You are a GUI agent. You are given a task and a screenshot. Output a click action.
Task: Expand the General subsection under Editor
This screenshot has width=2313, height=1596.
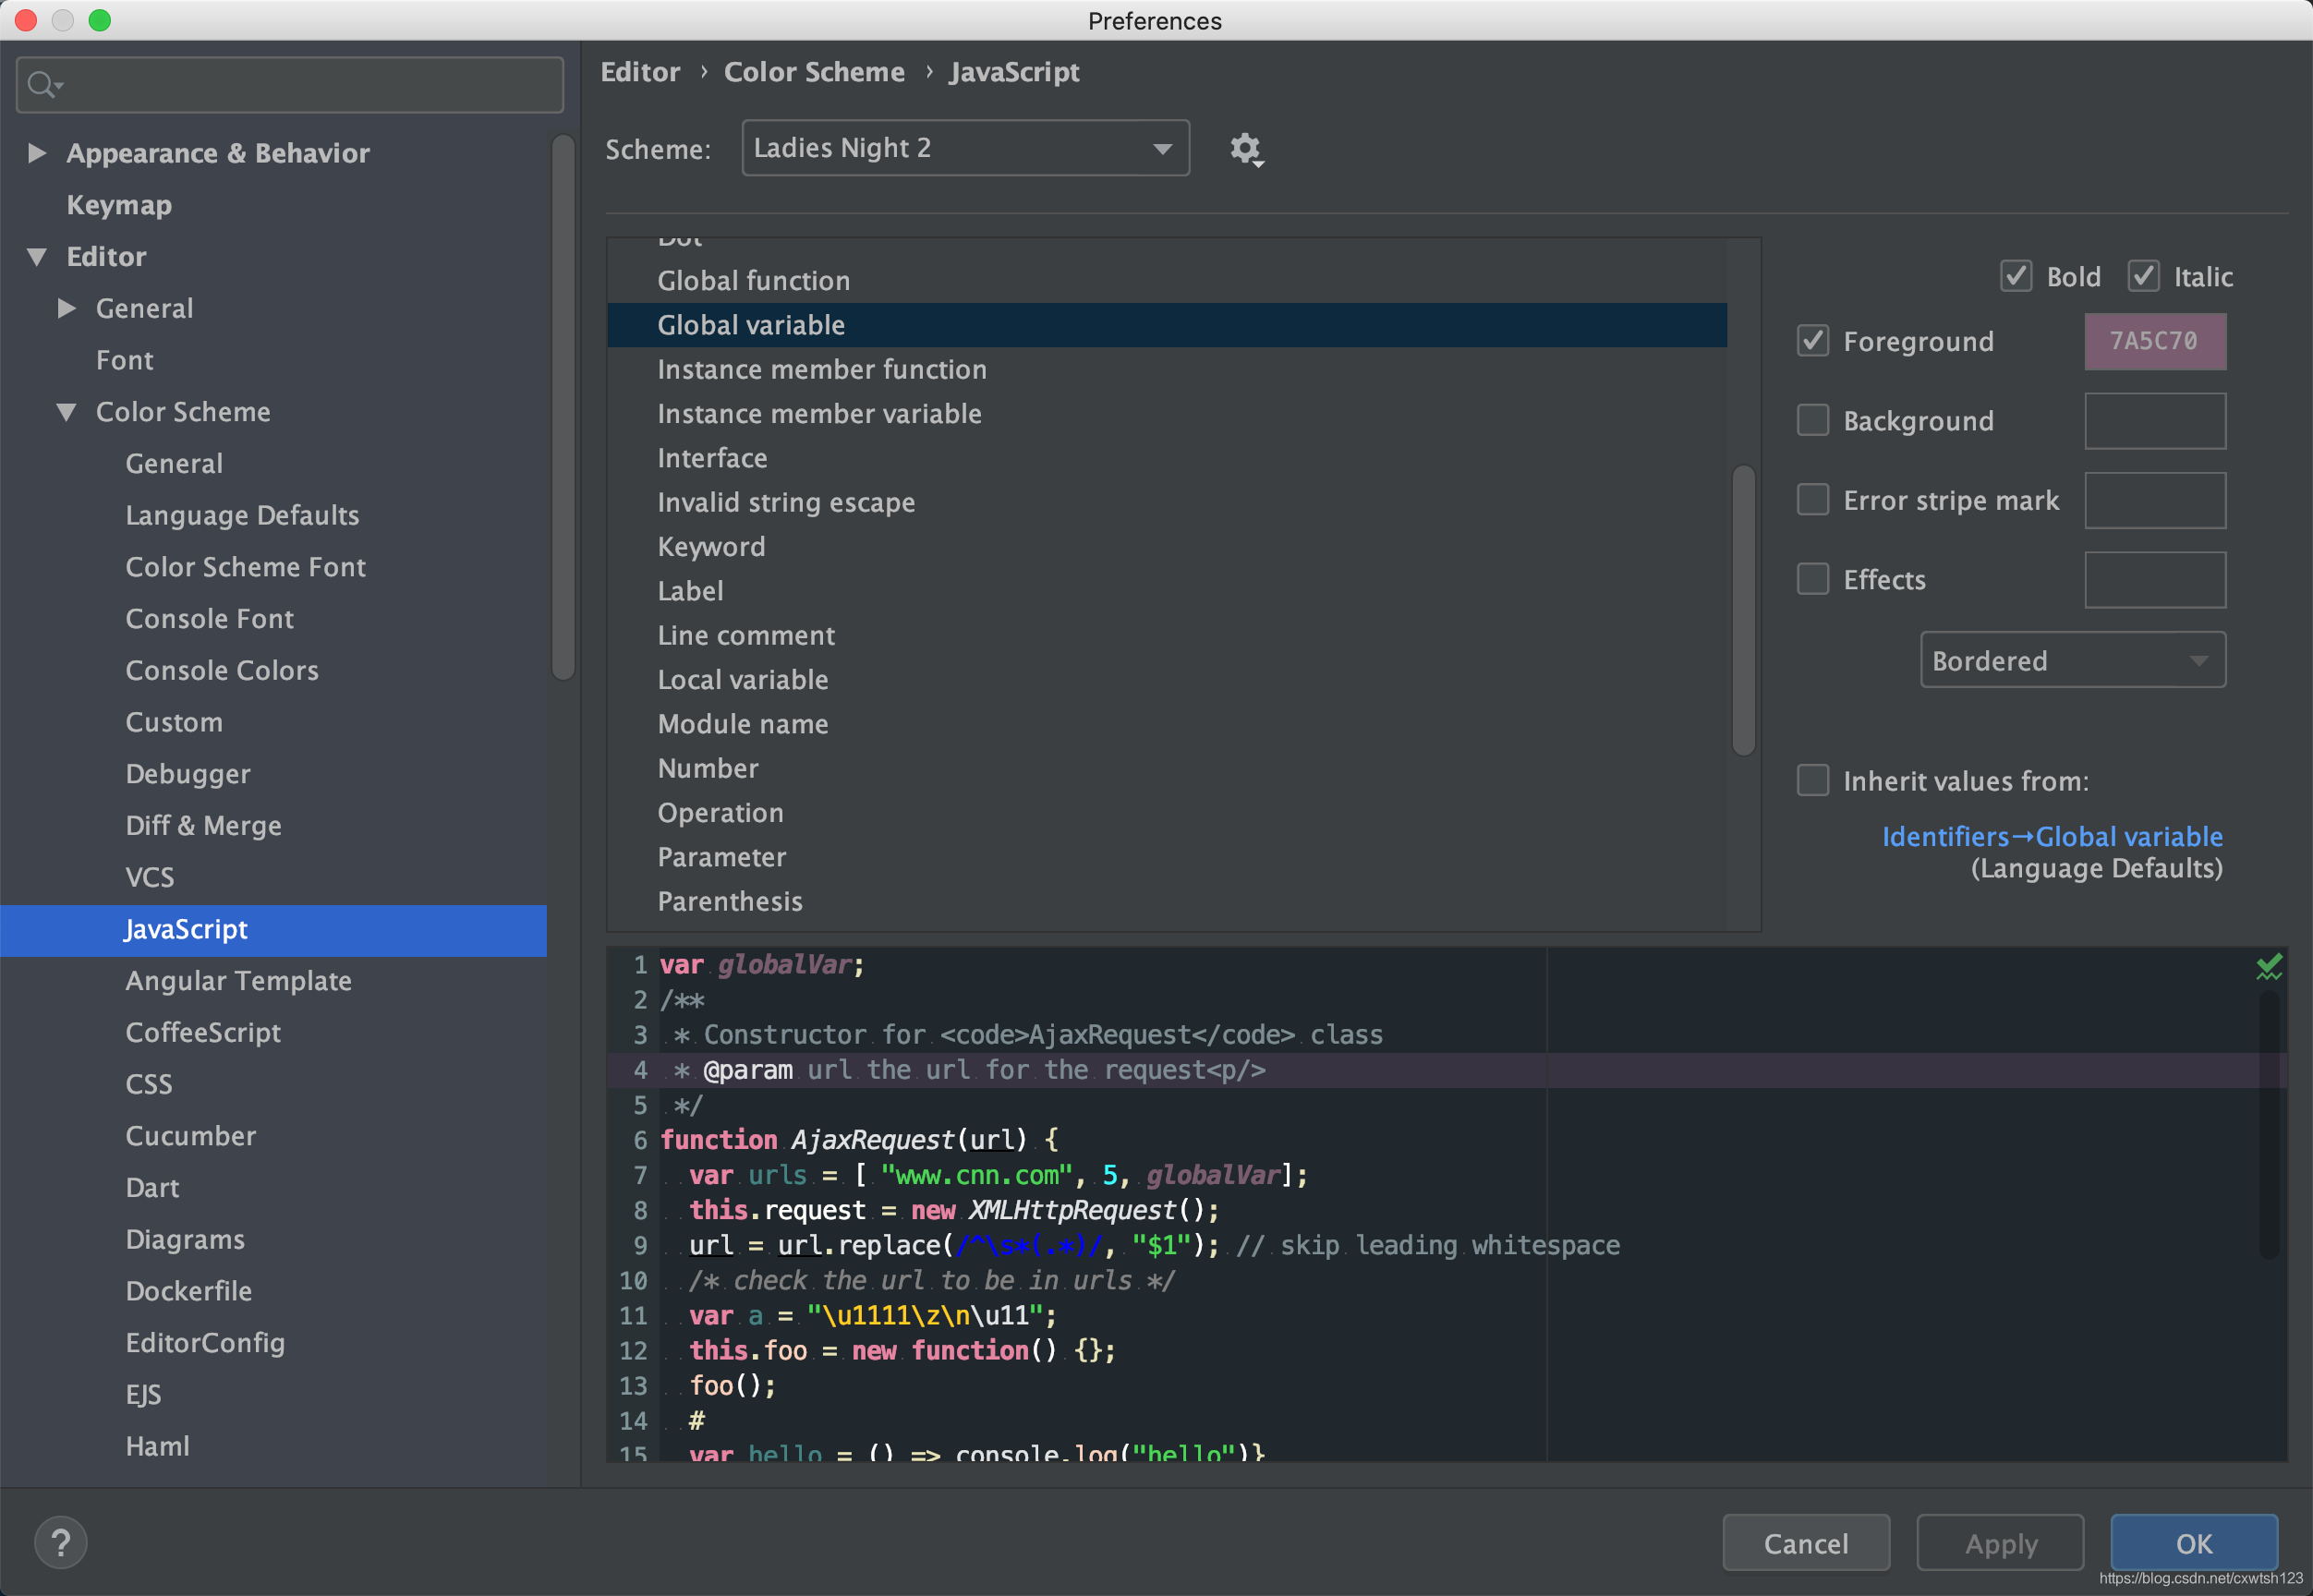click(x=67, y=308)
